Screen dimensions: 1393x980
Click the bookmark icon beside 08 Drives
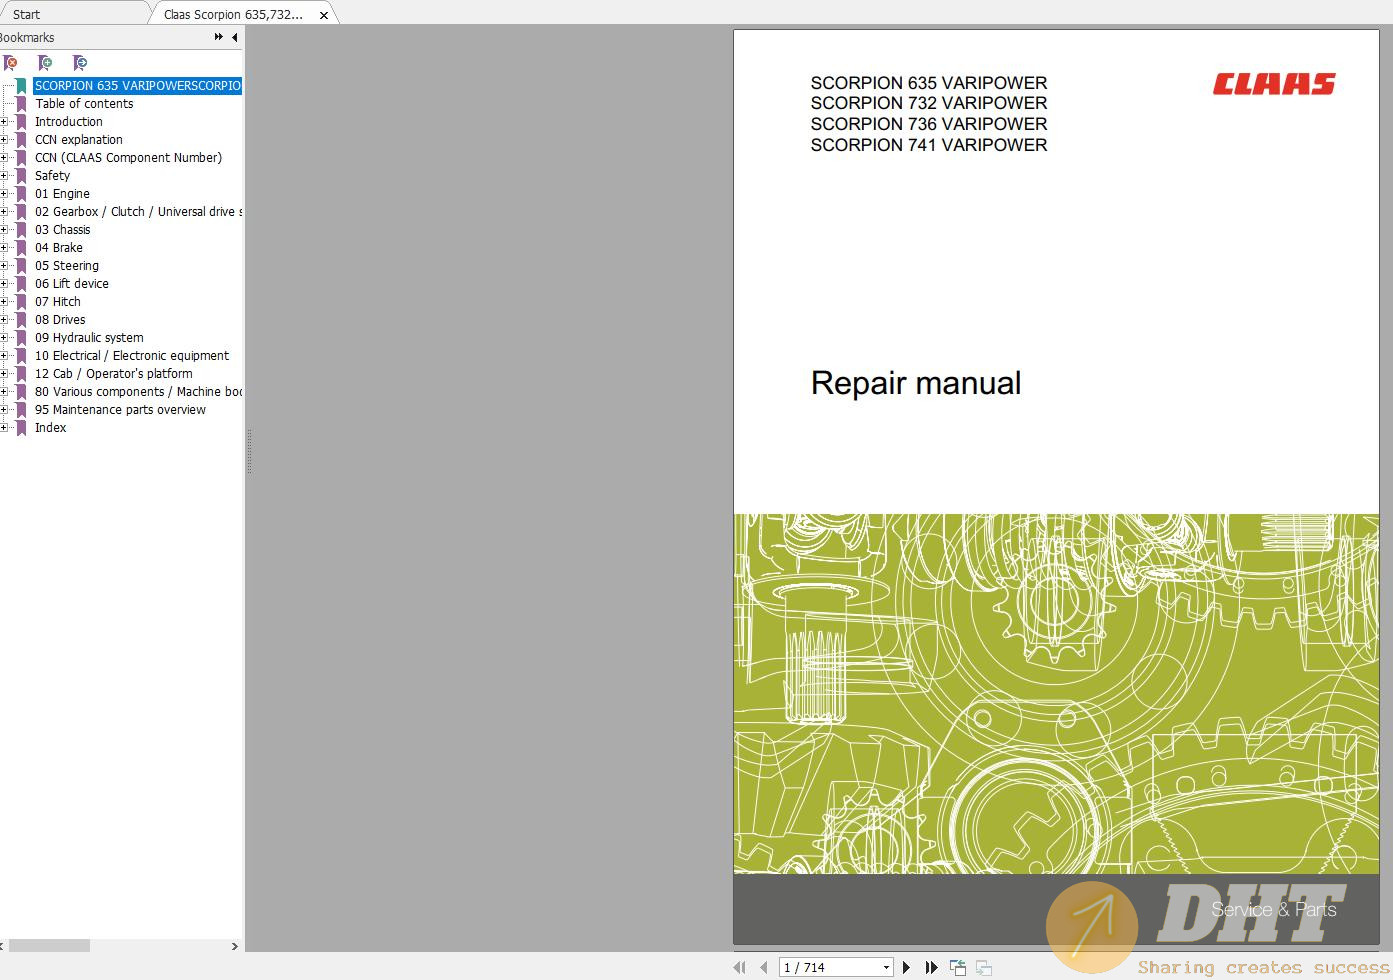(21, 320)
